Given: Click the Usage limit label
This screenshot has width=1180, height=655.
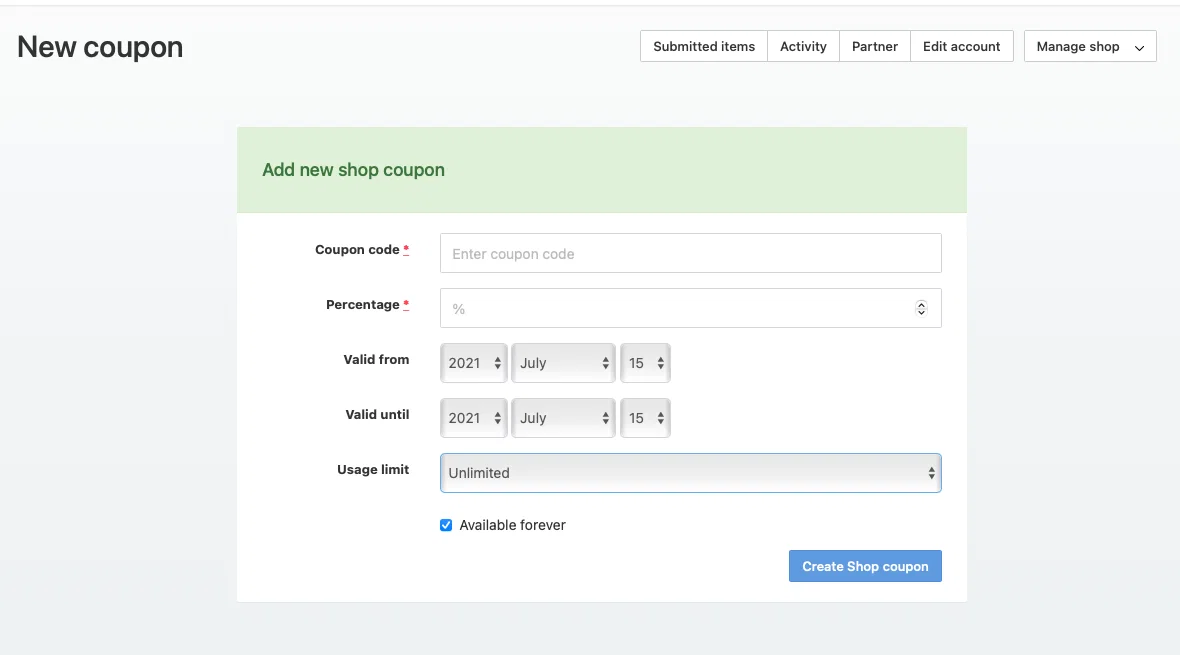Looking at the screenshot, I should click(x=373, y=470).
